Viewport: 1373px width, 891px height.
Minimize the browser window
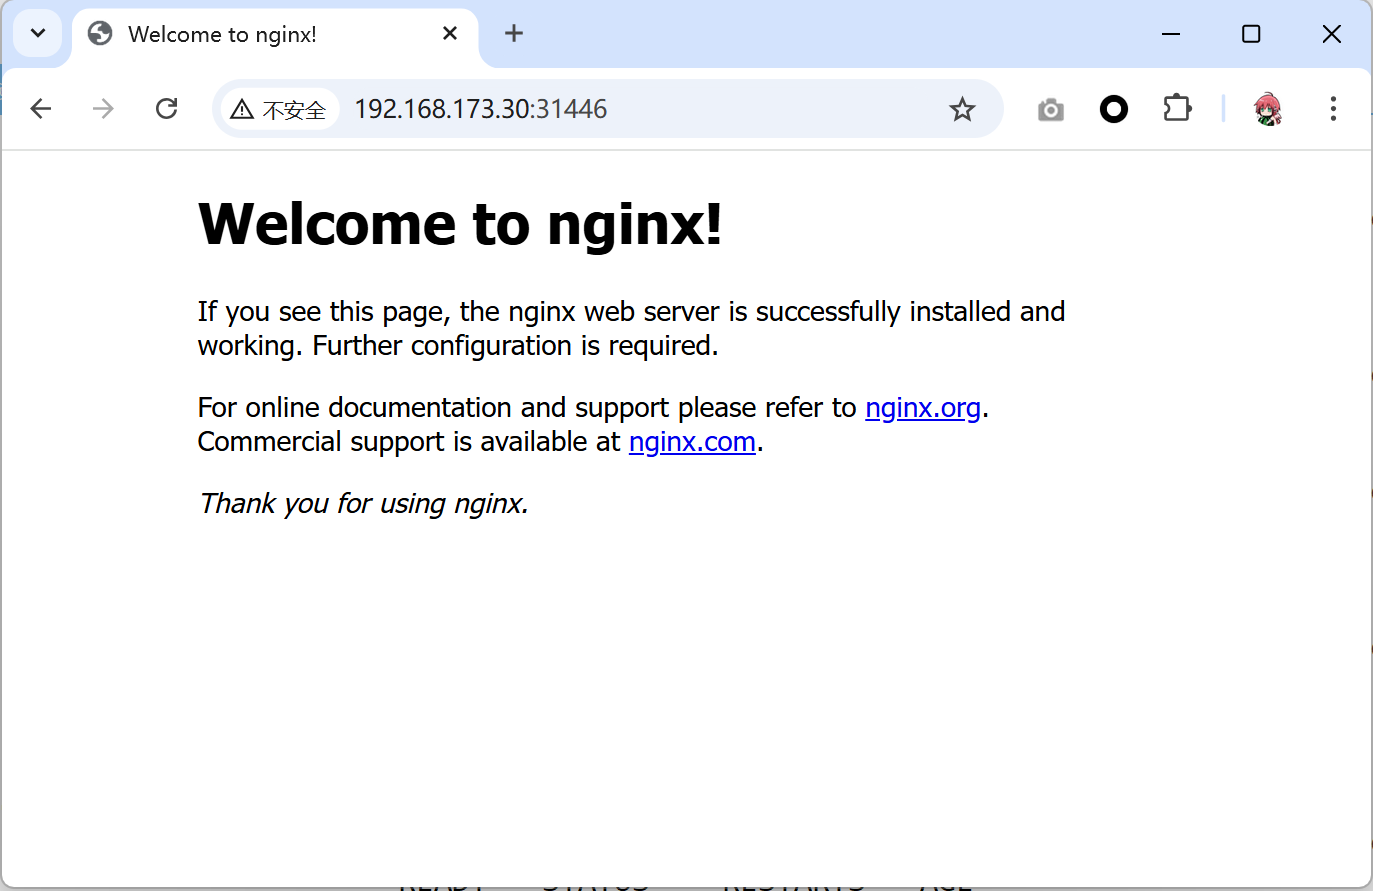pyautogui.click(x=1171, y=34)
